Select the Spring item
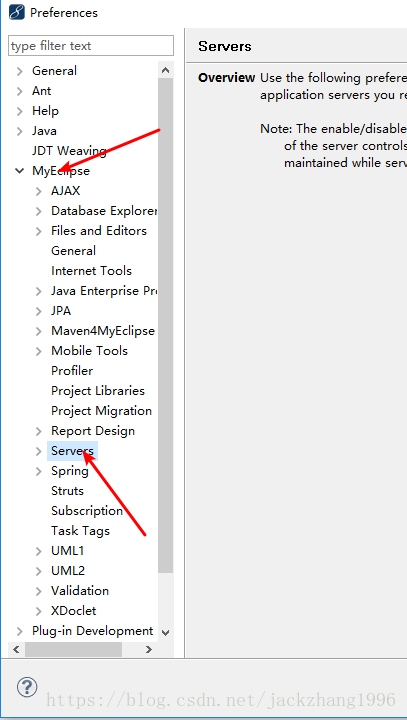Image resolution: width=407 pixels, height=720 pixels. pos(70,471)
